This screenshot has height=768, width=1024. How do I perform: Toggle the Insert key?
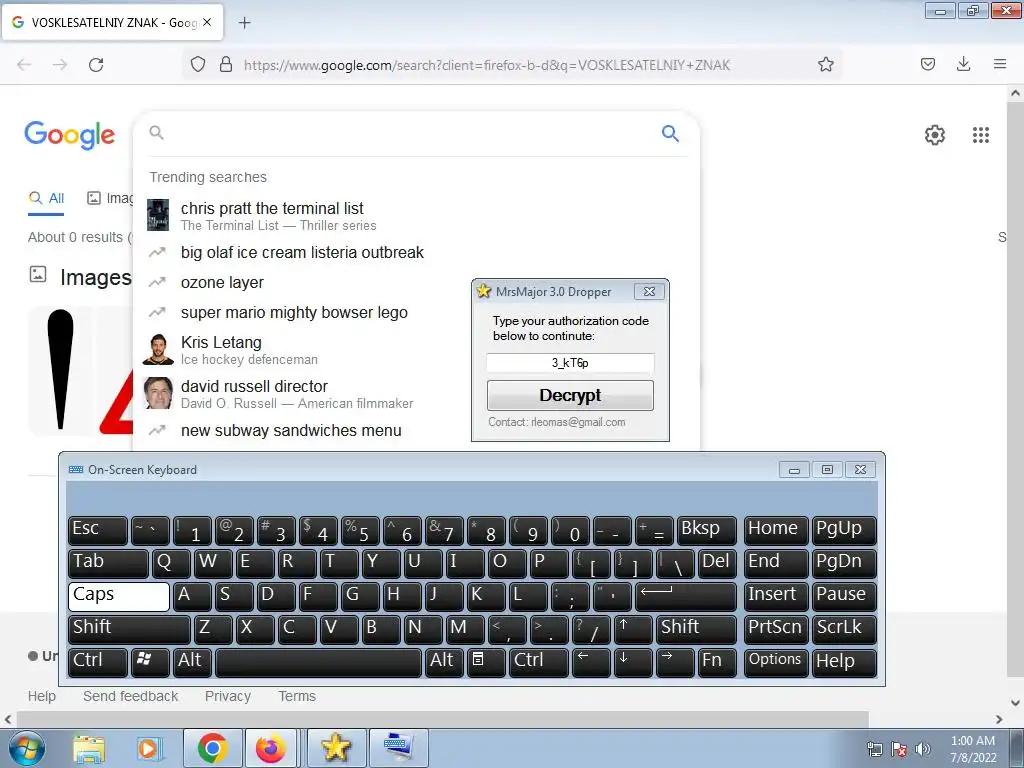[776, 596]
